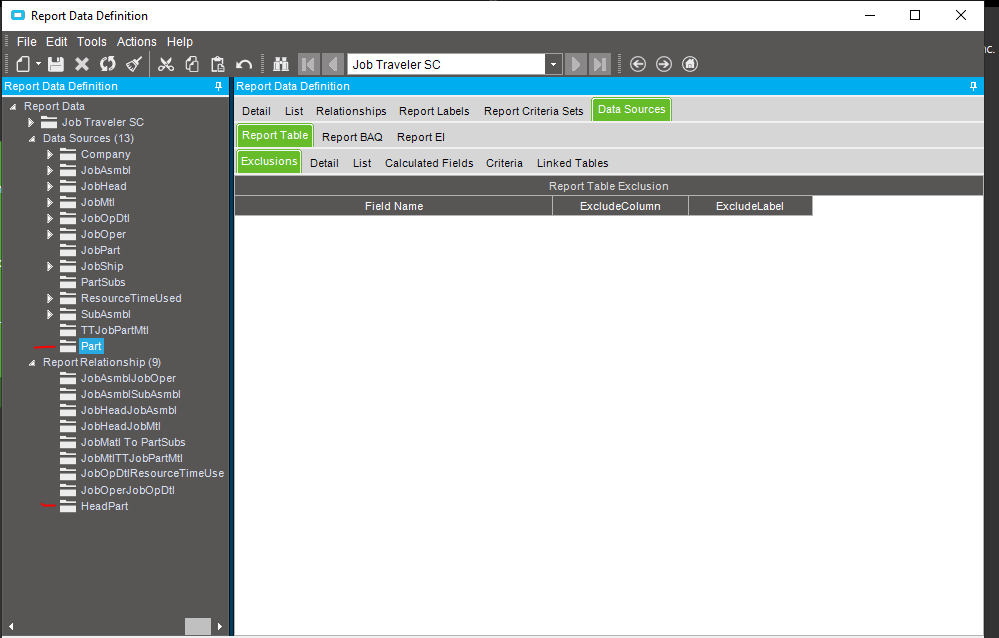
Task: Select the JobPart tree item
Action: (100, 250)
